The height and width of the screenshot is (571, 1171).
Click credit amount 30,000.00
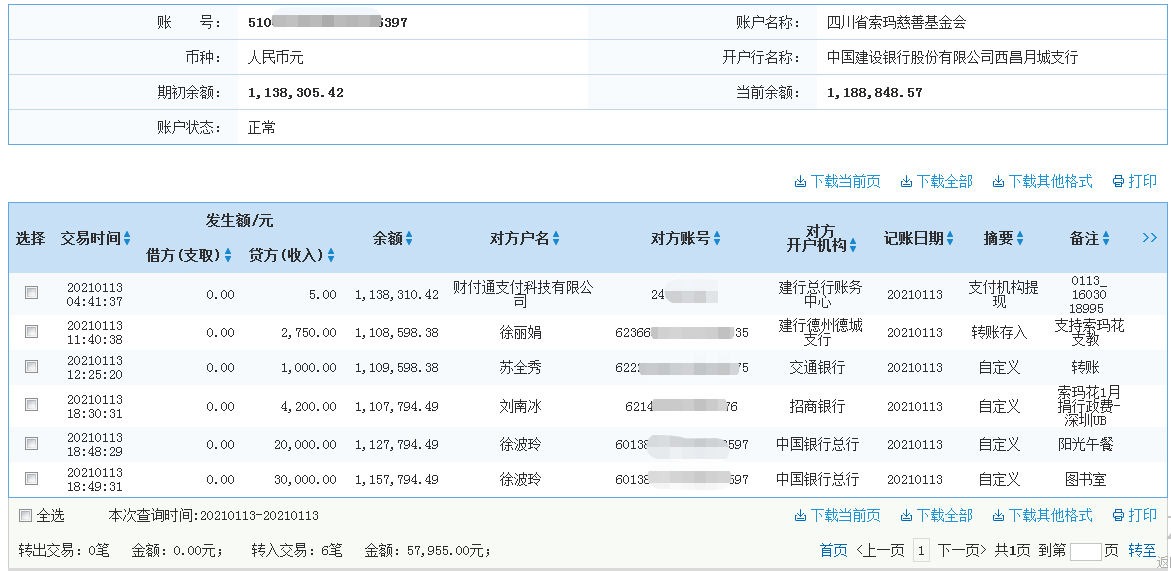(x=305, y=479)
